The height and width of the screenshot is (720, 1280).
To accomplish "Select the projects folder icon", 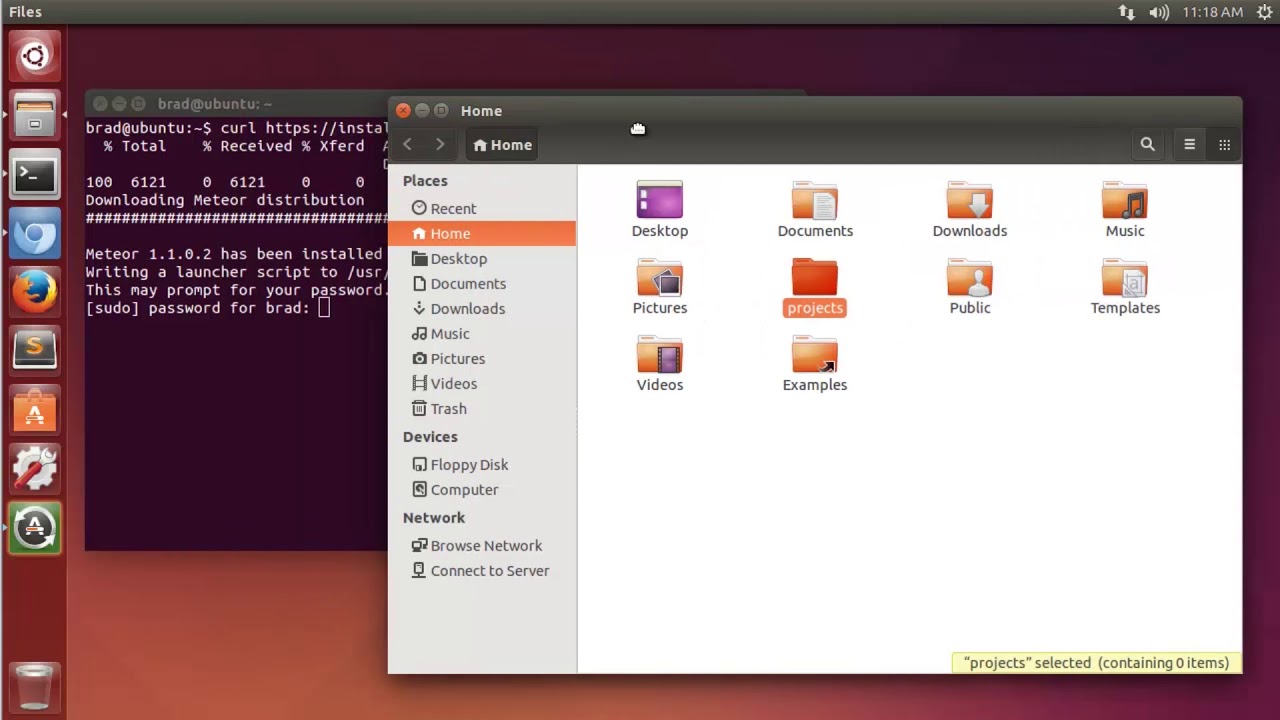I will [x=815, y=278].
